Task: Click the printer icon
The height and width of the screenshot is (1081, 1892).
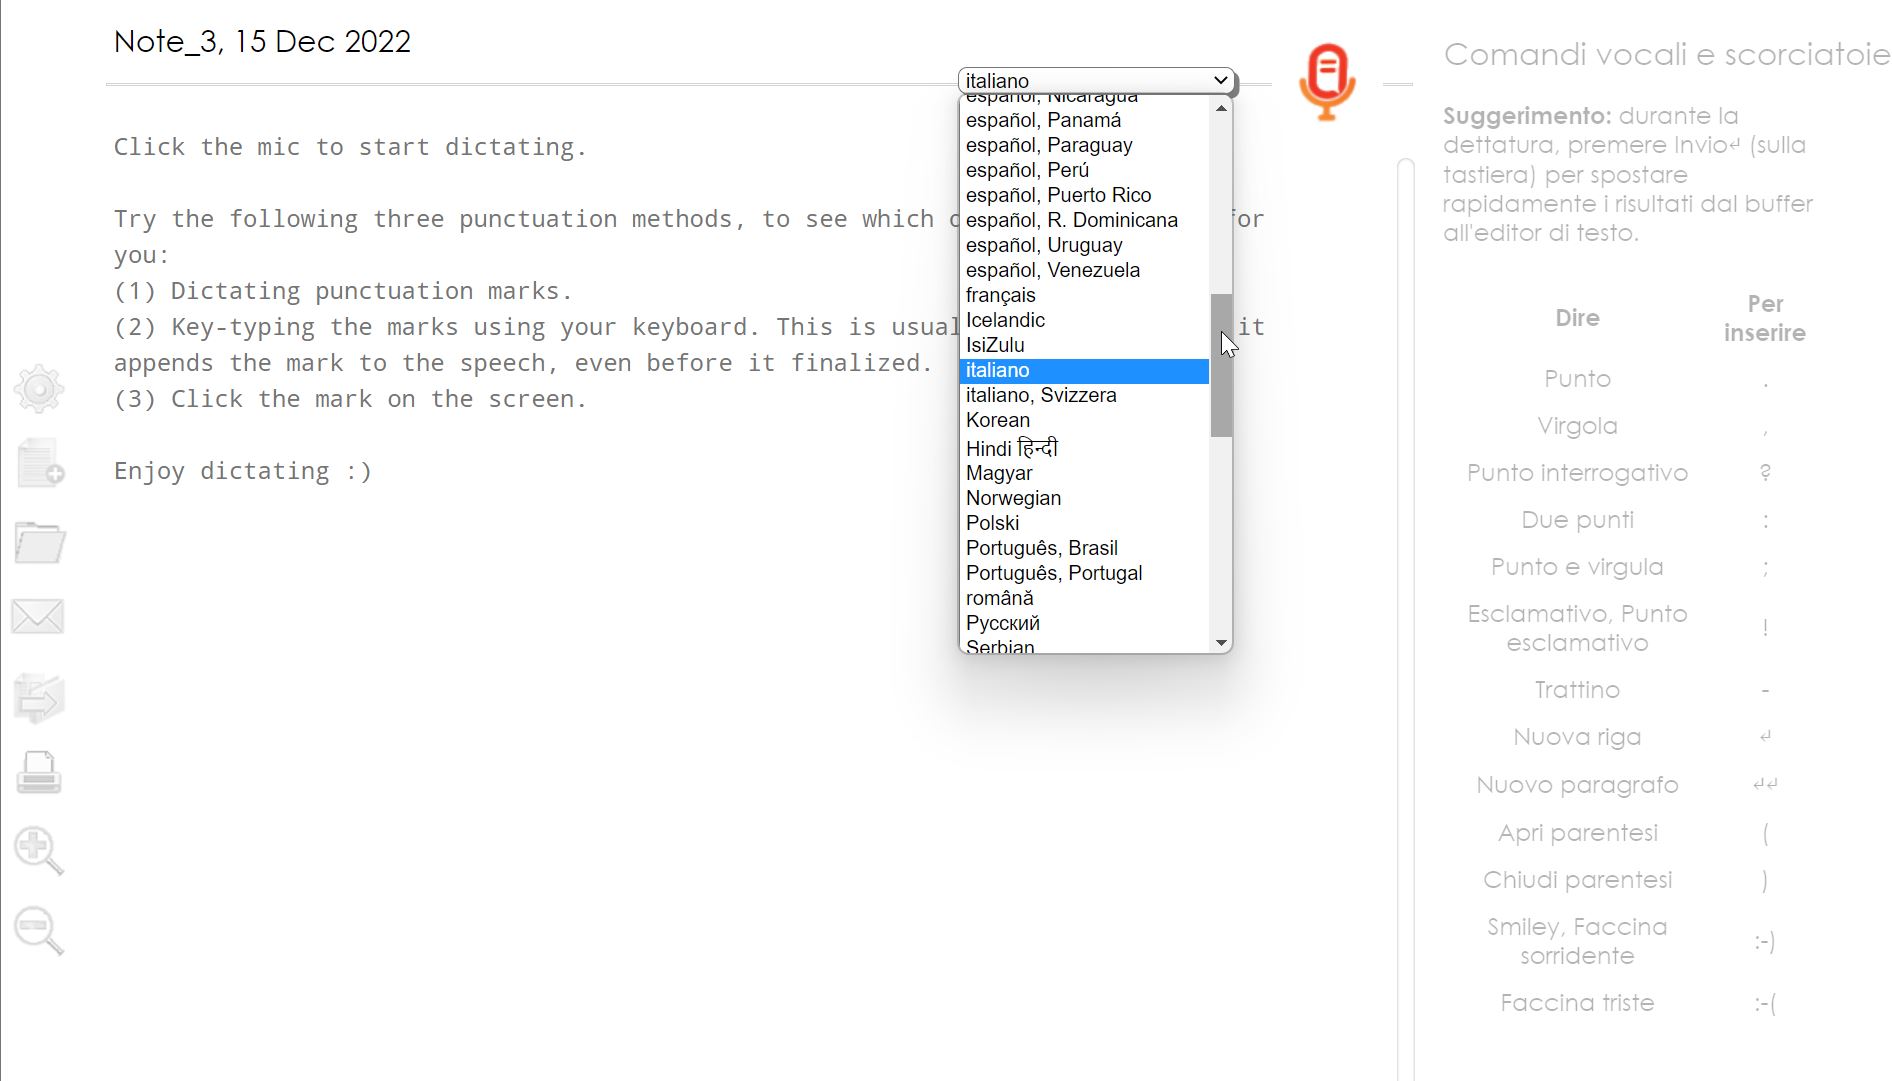Action: (39, 773)
